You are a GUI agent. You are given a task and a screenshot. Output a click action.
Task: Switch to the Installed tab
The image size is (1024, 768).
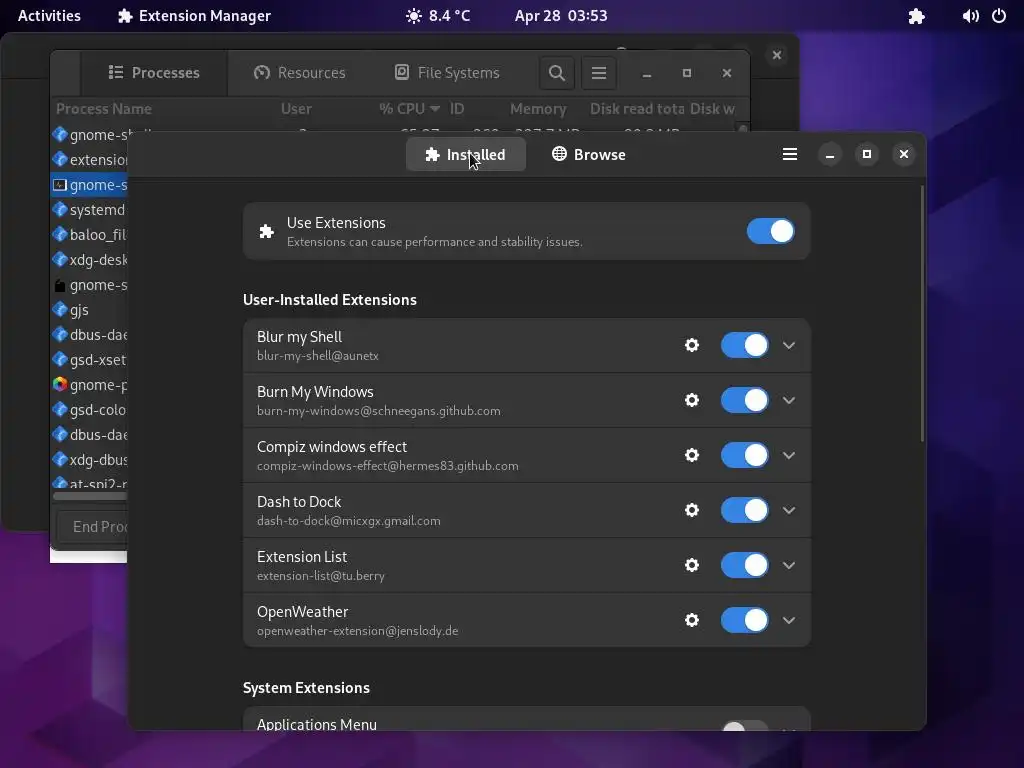click(x=466, y=154)
